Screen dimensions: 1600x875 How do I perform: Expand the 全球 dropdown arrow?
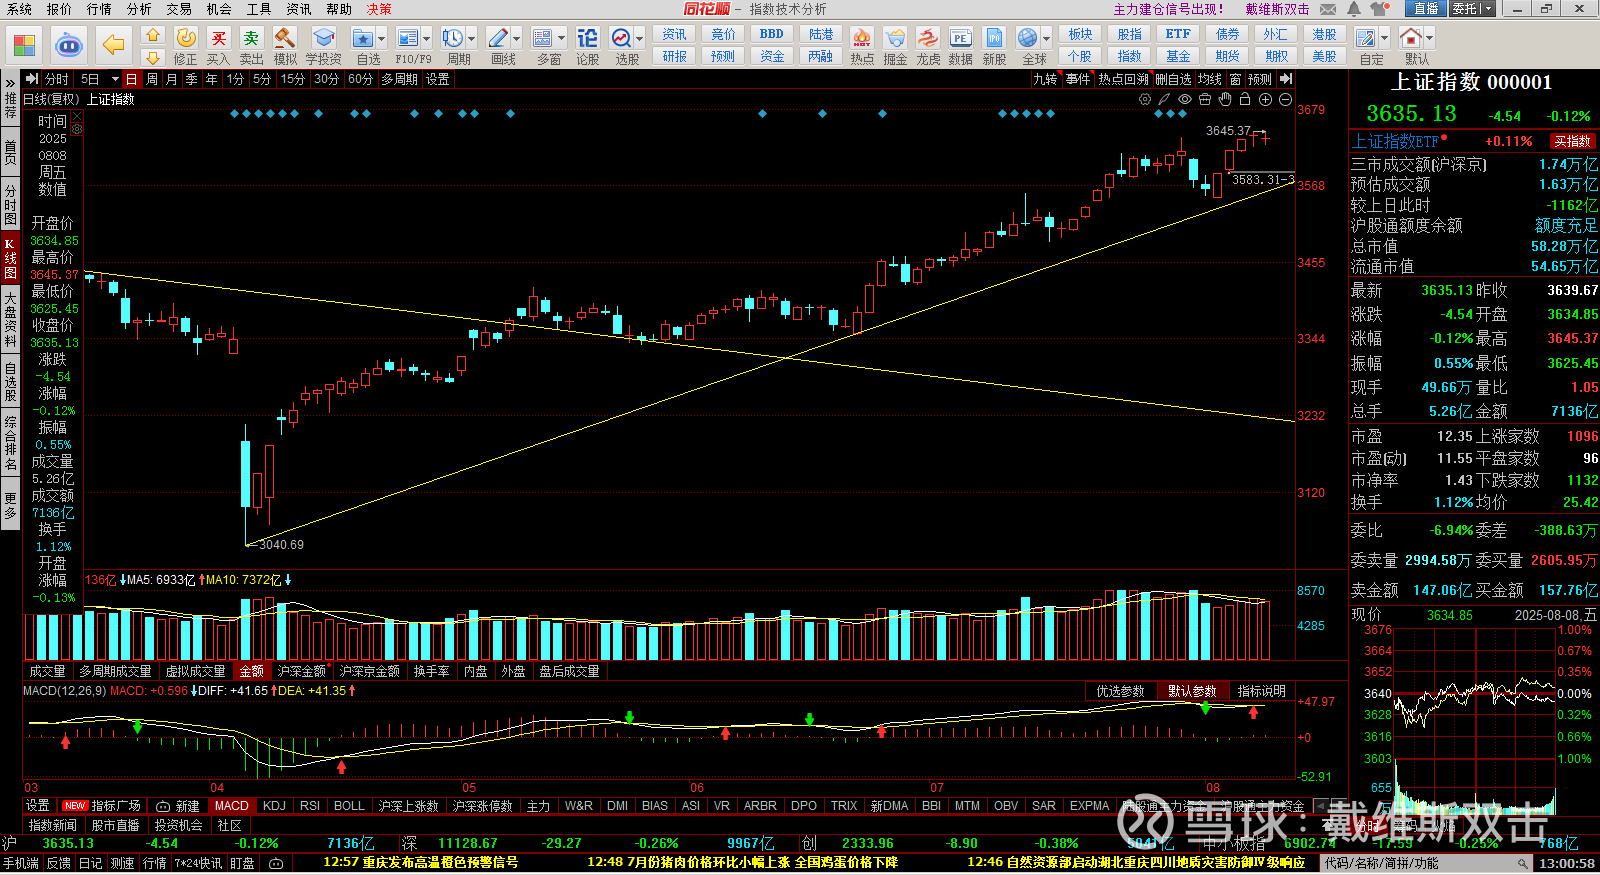pos(1047,40)
